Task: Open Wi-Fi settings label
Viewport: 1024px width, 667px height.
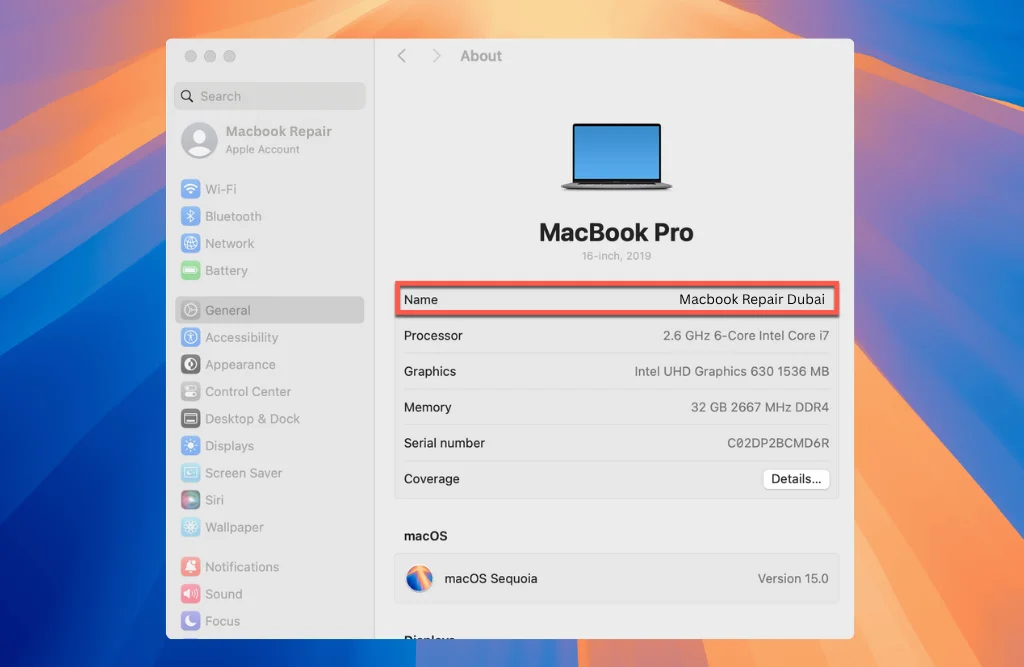Action: coord(221,189)
